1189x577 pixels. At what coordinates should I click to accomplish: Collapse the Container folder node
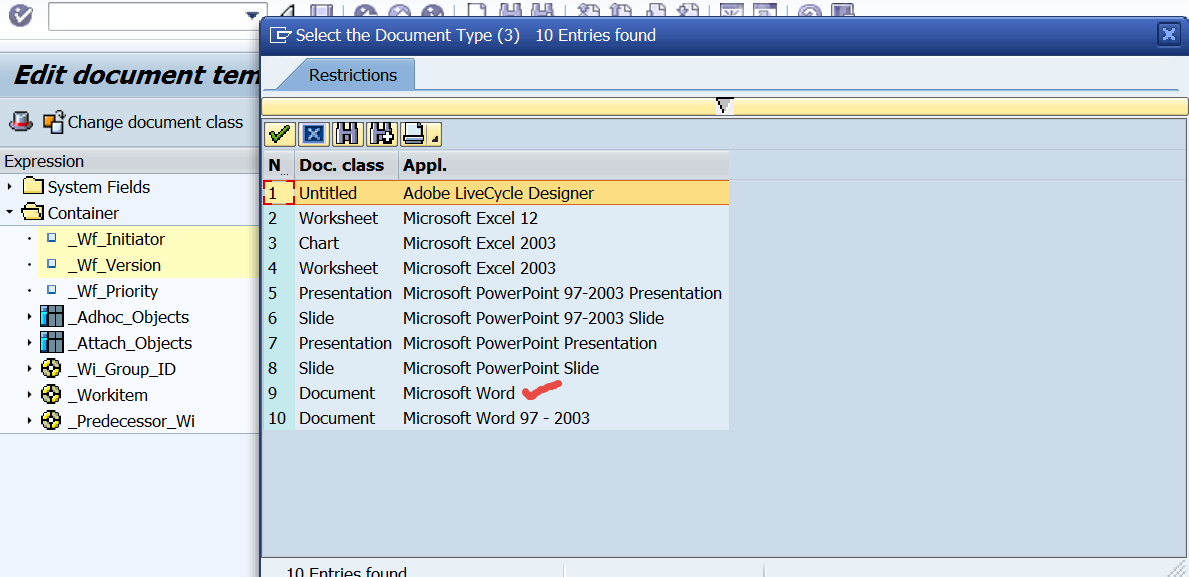click(x=10, y=213)
